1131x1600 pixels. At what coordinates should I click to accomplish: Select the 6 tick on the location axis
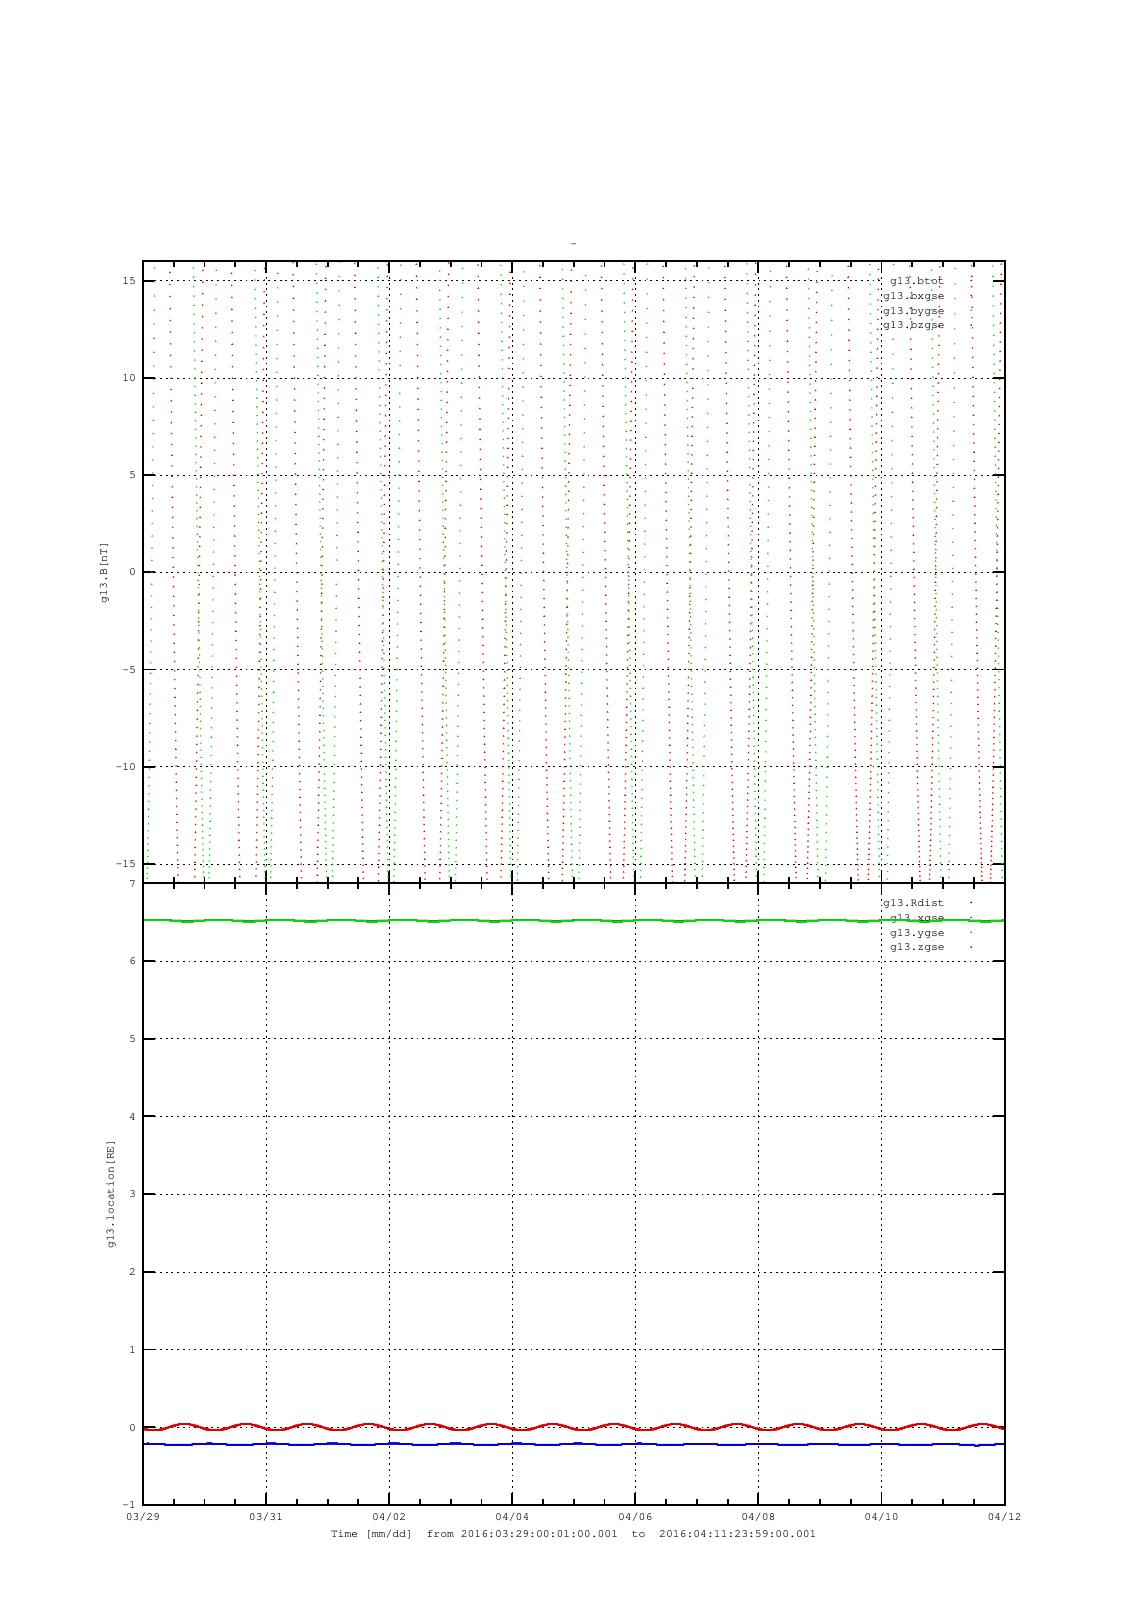[132, 961]
